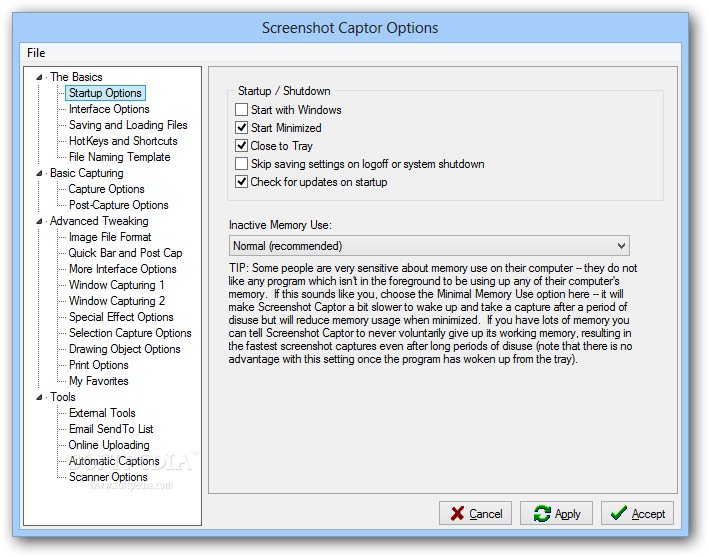This screenshot has width=709, height=557.
Task: Collapse The Basics tree section
Action: 39,77
